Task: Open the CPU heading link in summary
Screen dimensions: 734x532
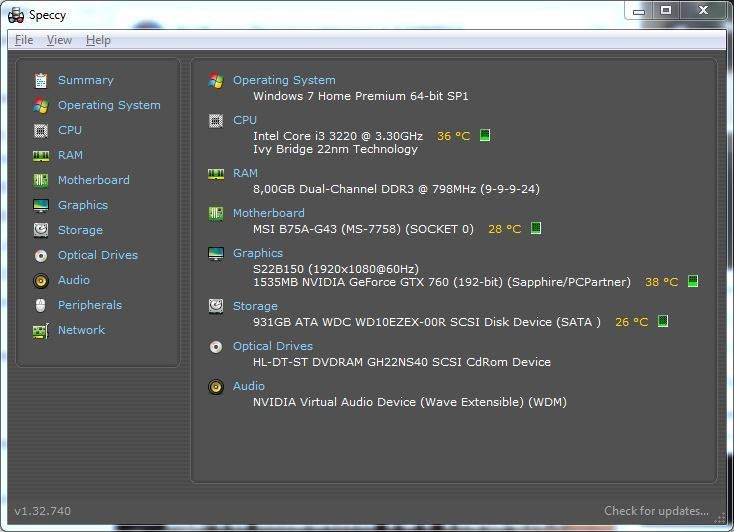Action: point(245,120)
